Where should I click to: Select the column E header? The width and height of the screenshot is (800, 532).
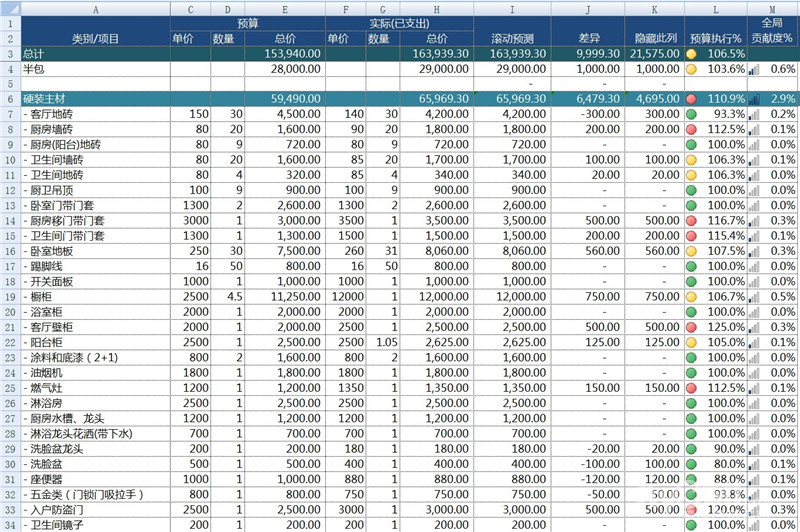285,9
